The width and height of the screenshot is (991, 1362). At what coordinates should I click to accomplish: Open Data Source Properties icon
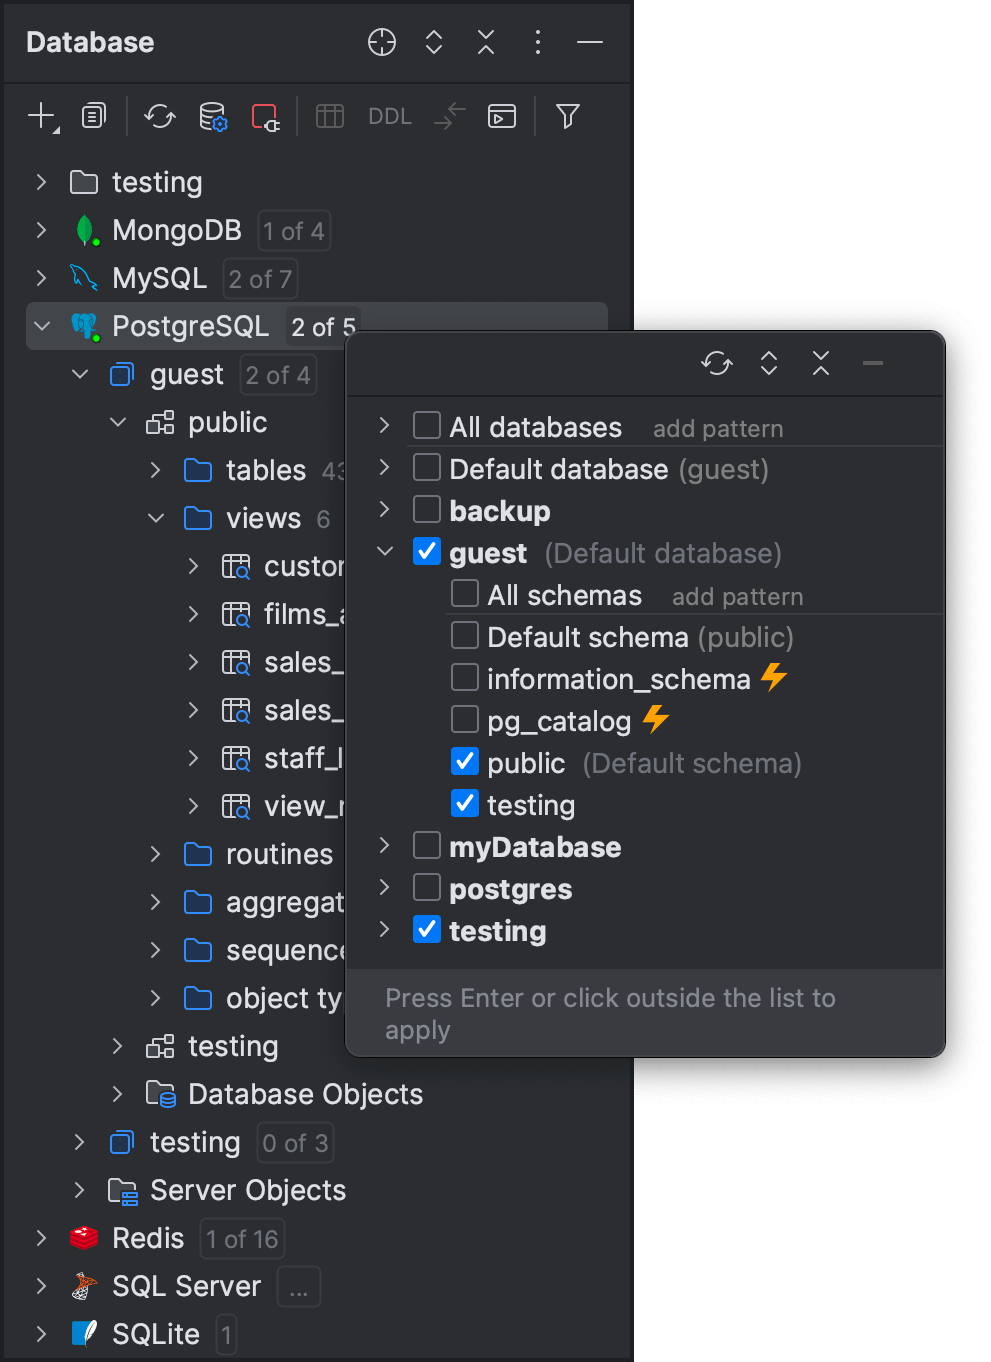tap(213, 117)
